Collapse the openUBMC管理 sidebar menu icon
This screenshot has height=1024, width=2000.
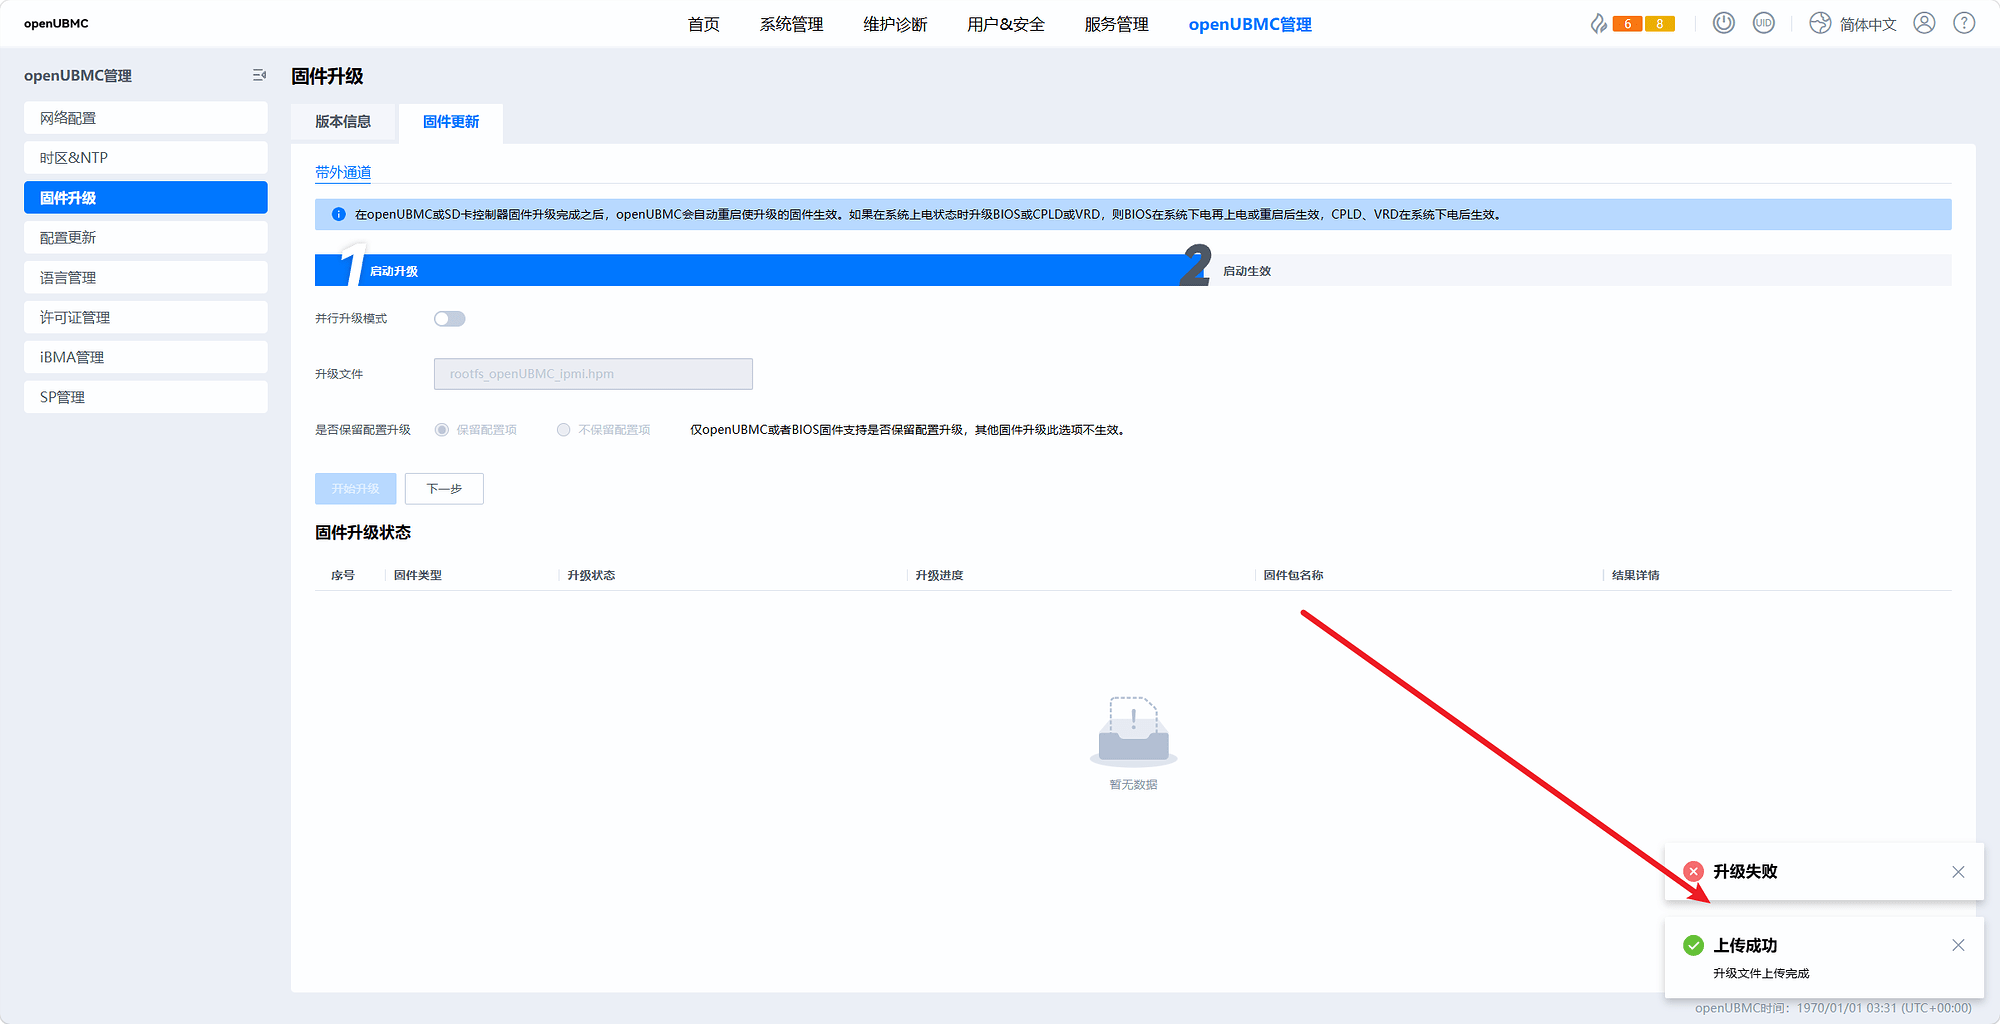point(259,75)
